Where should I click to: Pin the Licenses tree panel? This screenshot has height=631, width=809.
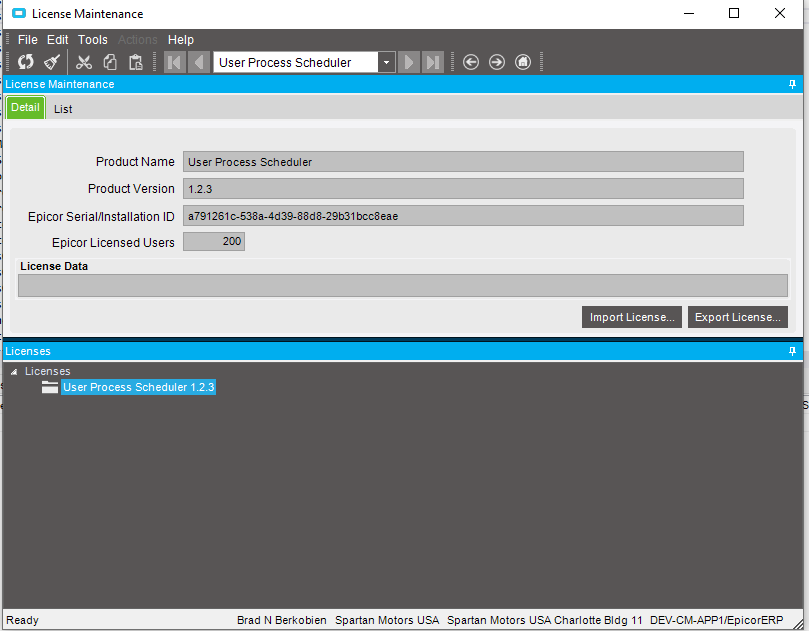(792, 351)
